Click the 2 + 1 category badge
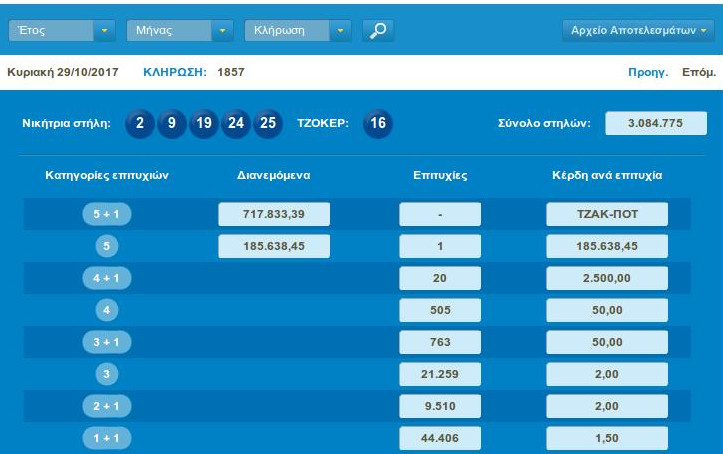 point(107,406)
